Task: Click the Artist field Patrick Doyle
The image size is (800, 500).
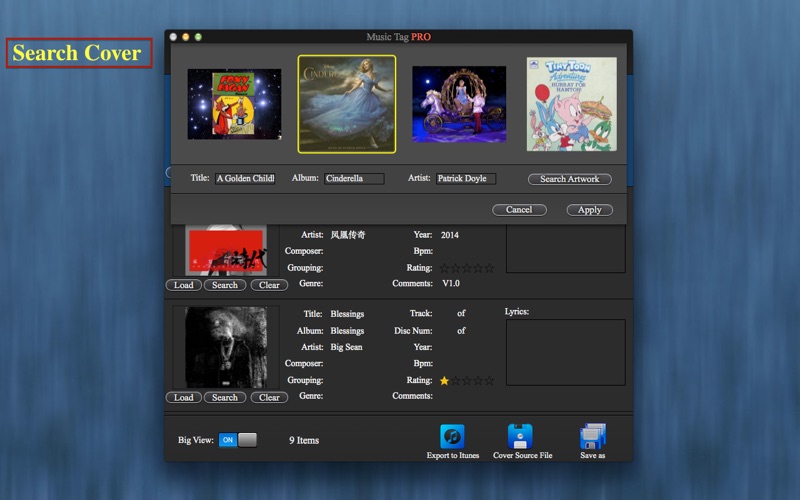Action: point(466,178)
